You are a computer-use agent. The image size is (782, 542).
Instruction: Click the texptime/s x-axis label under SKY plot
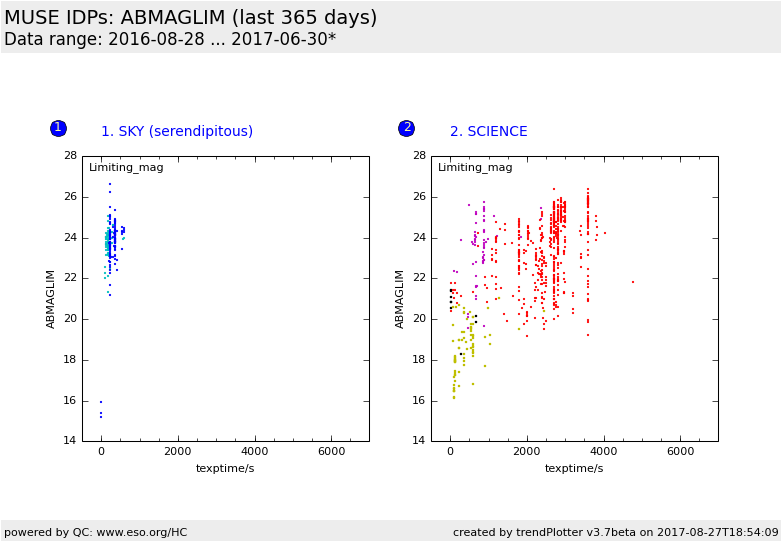(x=226, y=468)
